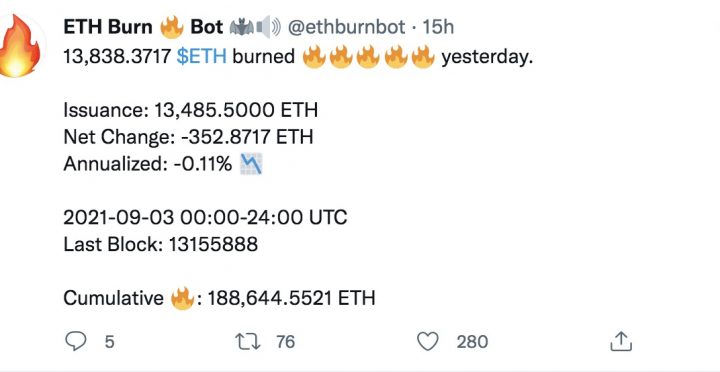Screen dimensions: 720x372
Task: Click the bat emoji in name
Action: click(x=241, y=28)
